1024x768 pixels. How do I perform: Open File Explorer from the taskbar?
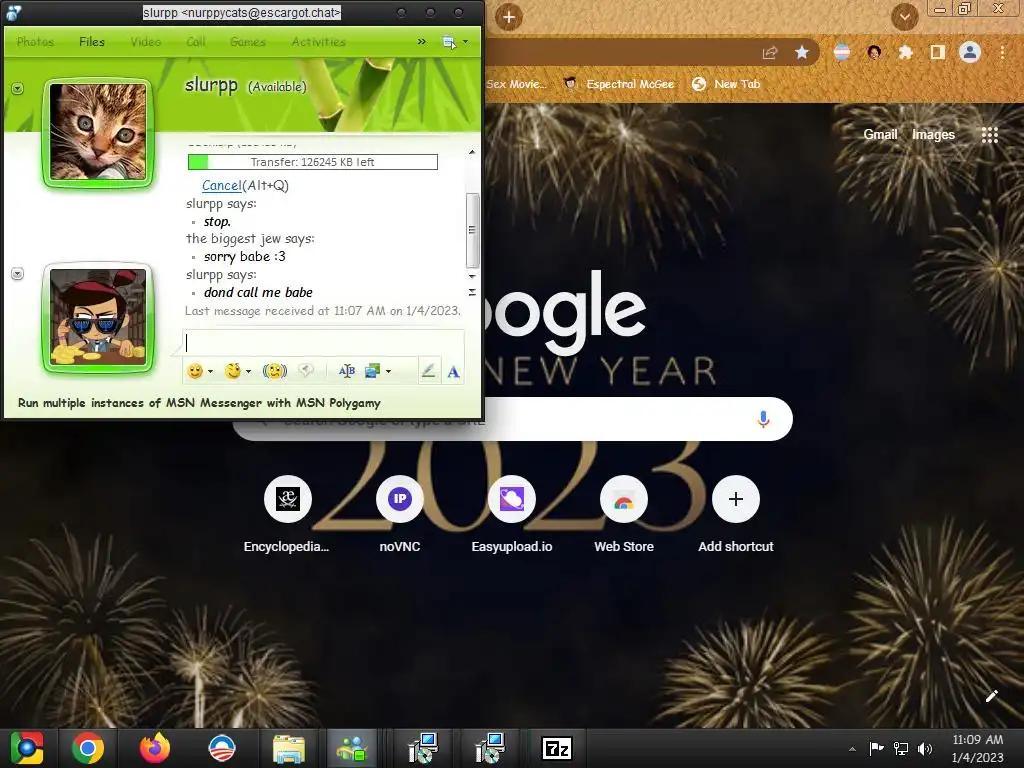coord(288,748)
